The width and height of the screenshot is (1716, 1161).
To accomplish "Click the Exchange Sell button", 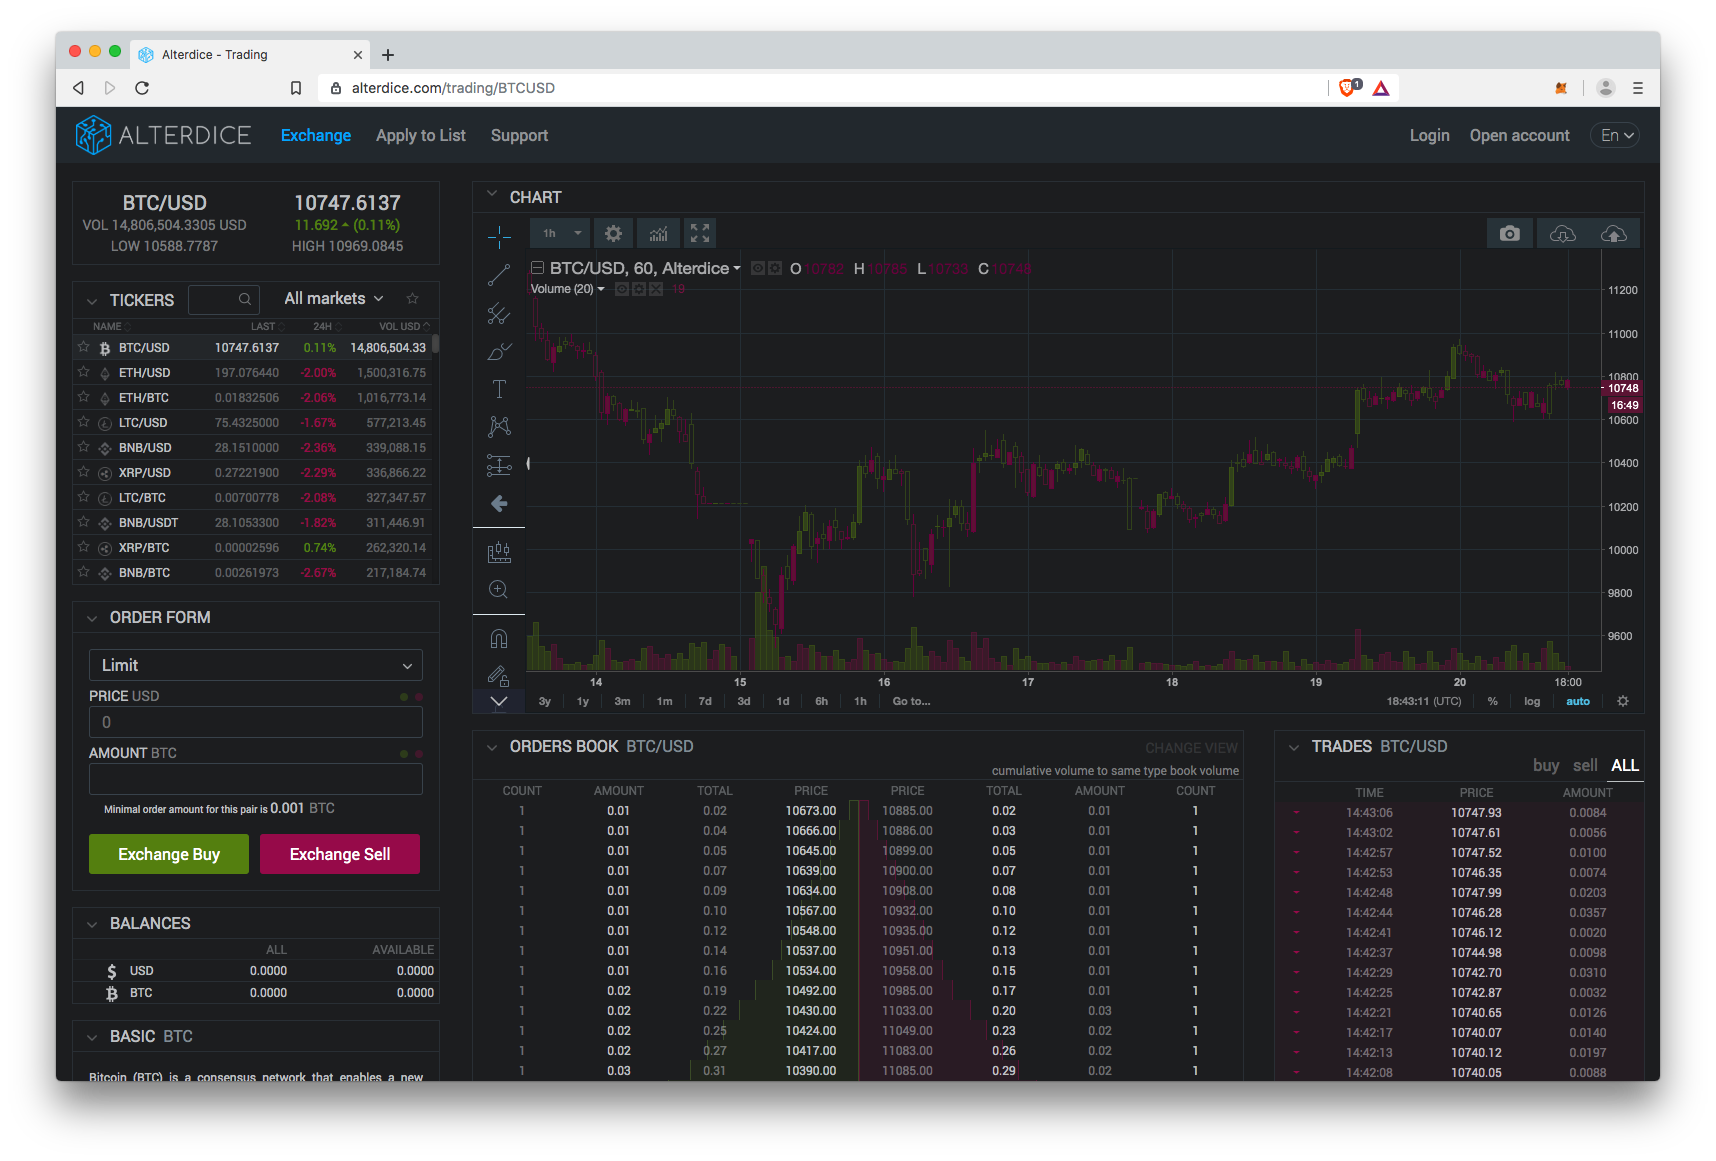I will coord(340,854).
